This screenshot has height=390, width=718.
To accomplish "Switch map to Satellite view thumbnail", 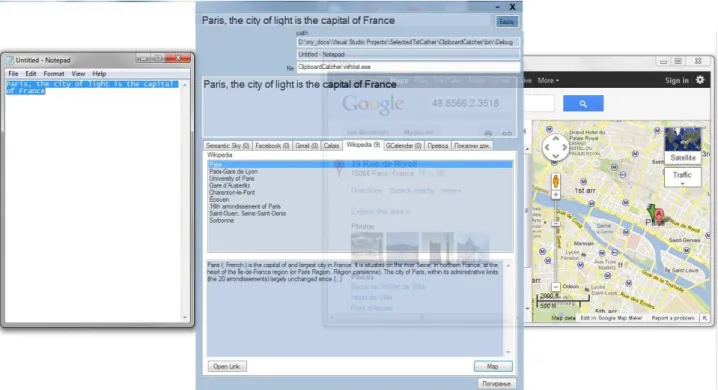I will (682, 146).
